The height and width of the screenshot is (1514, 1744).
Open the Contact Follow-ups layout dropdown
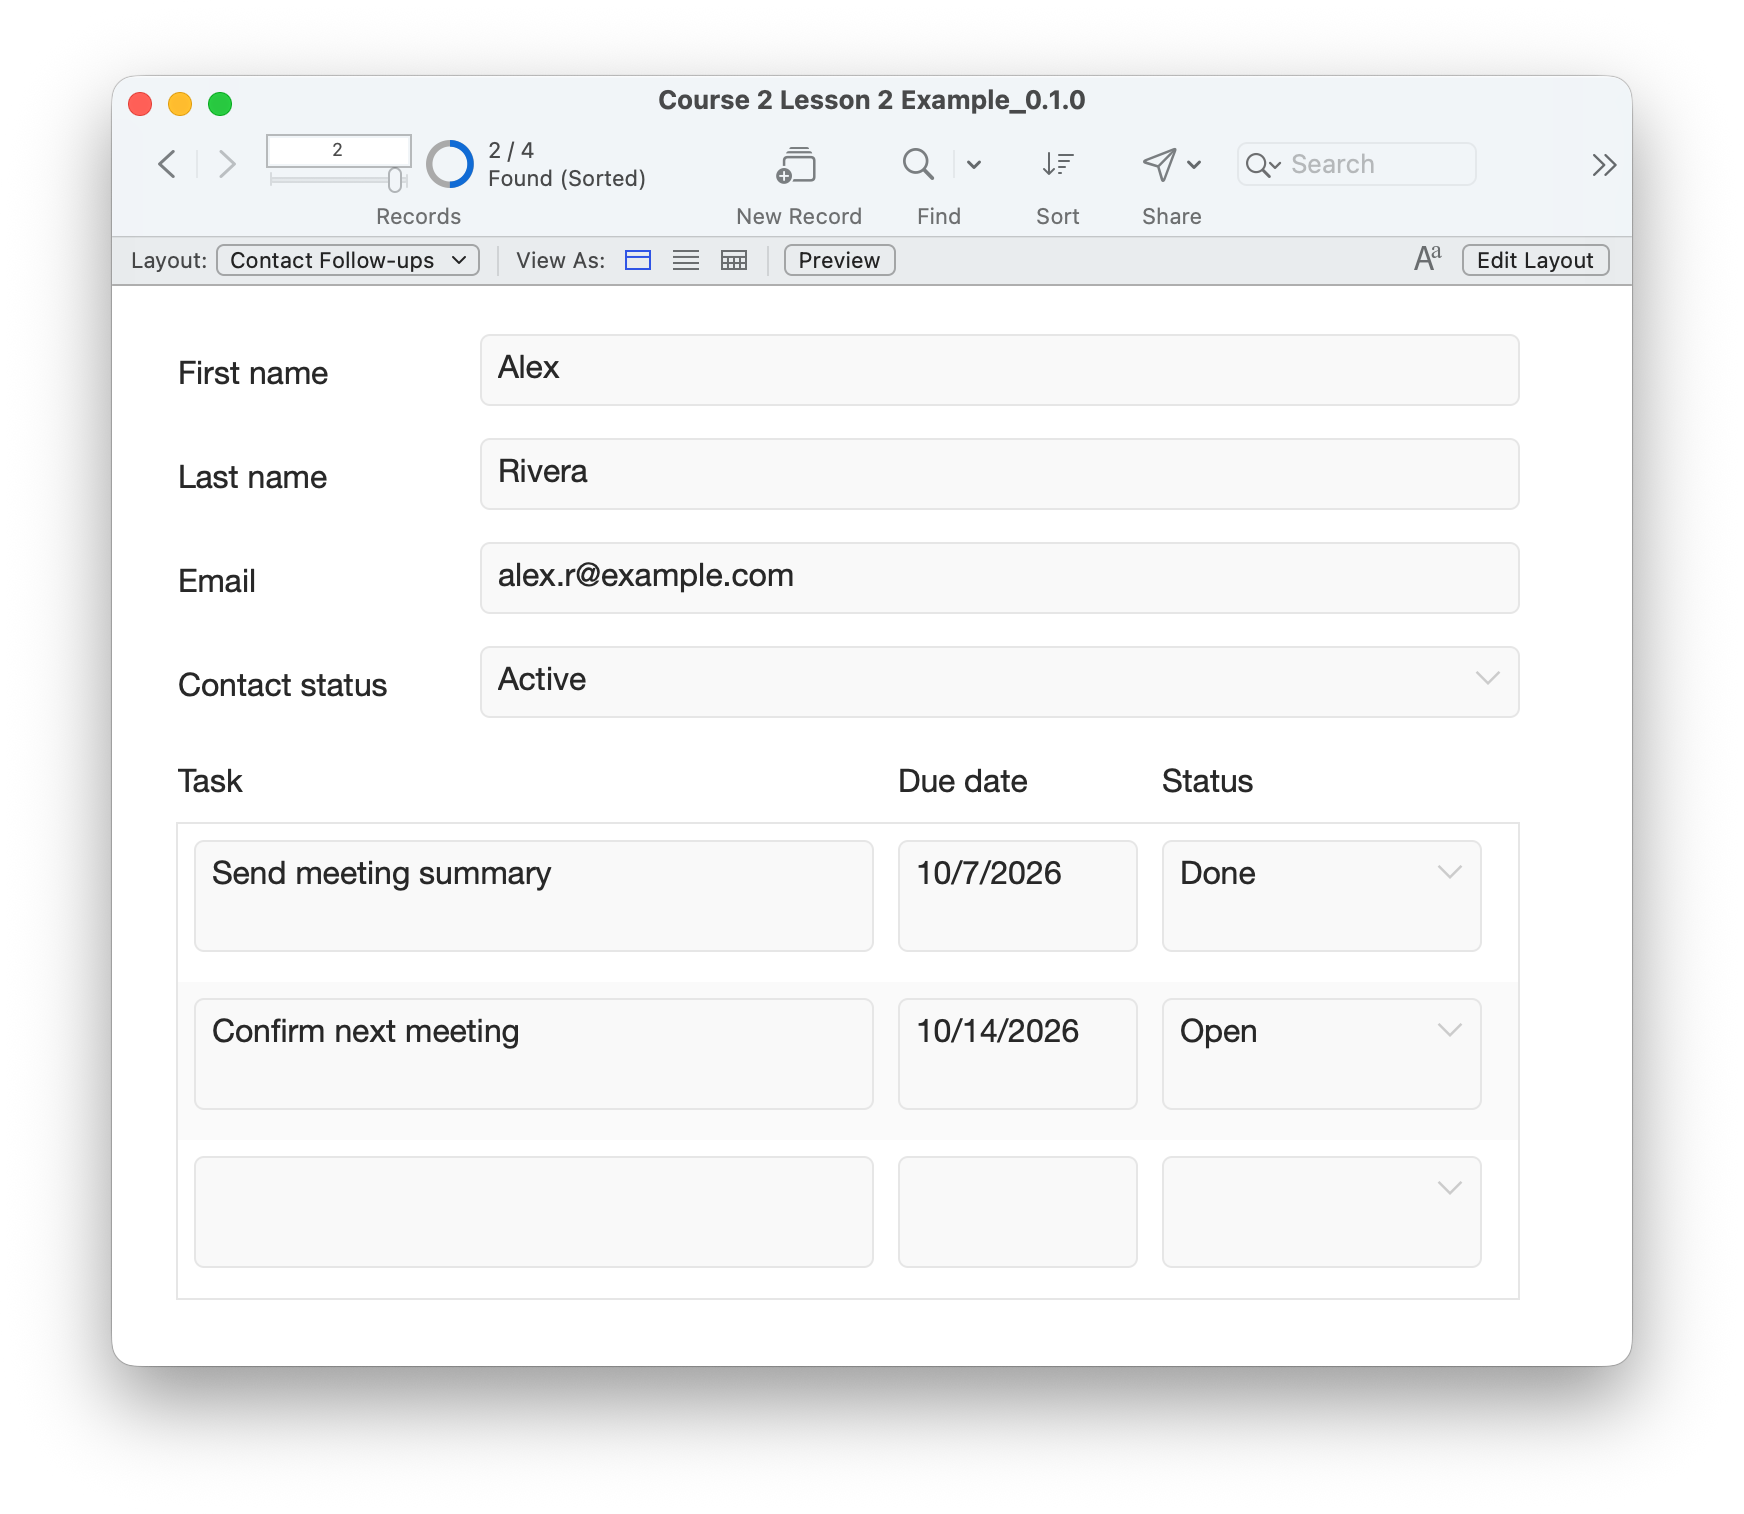[x=348, y=260]
